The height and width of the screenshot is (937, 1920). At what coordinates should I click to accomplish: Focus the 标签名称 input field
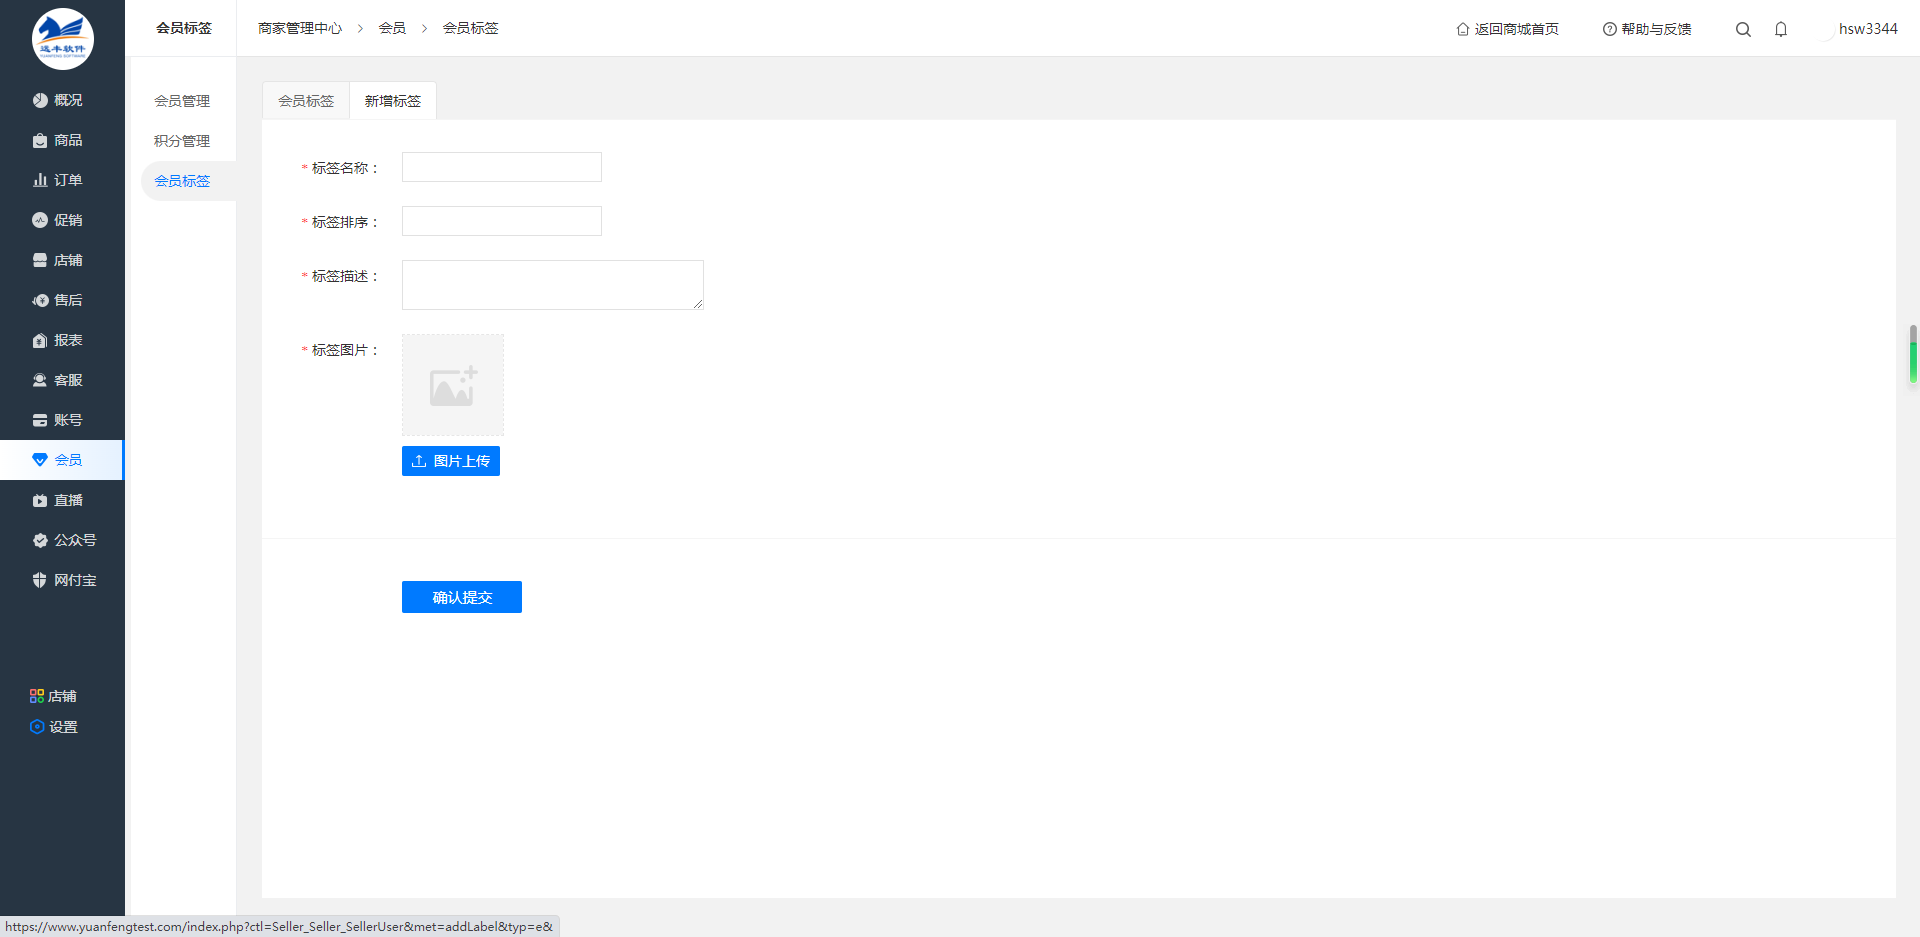click(502, 167)
